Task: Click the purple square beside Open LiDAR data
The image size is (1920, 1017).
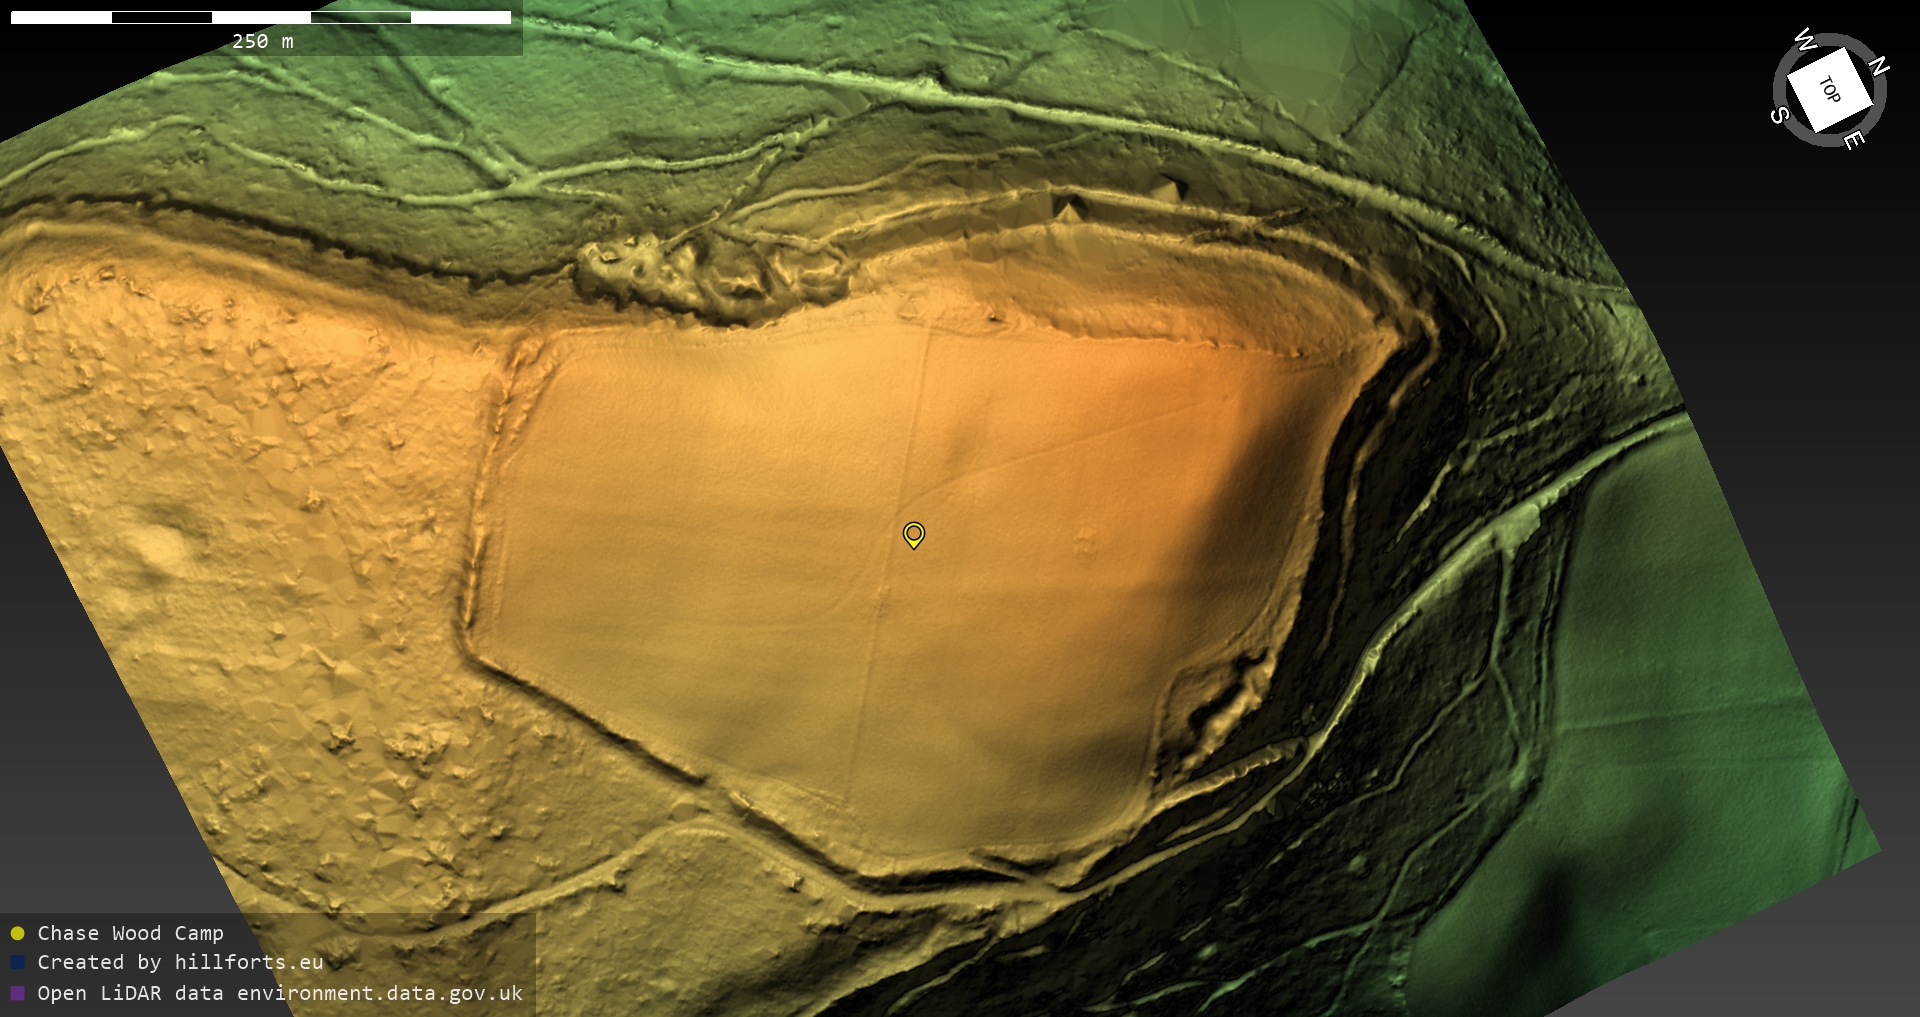Action: (17, 993)
